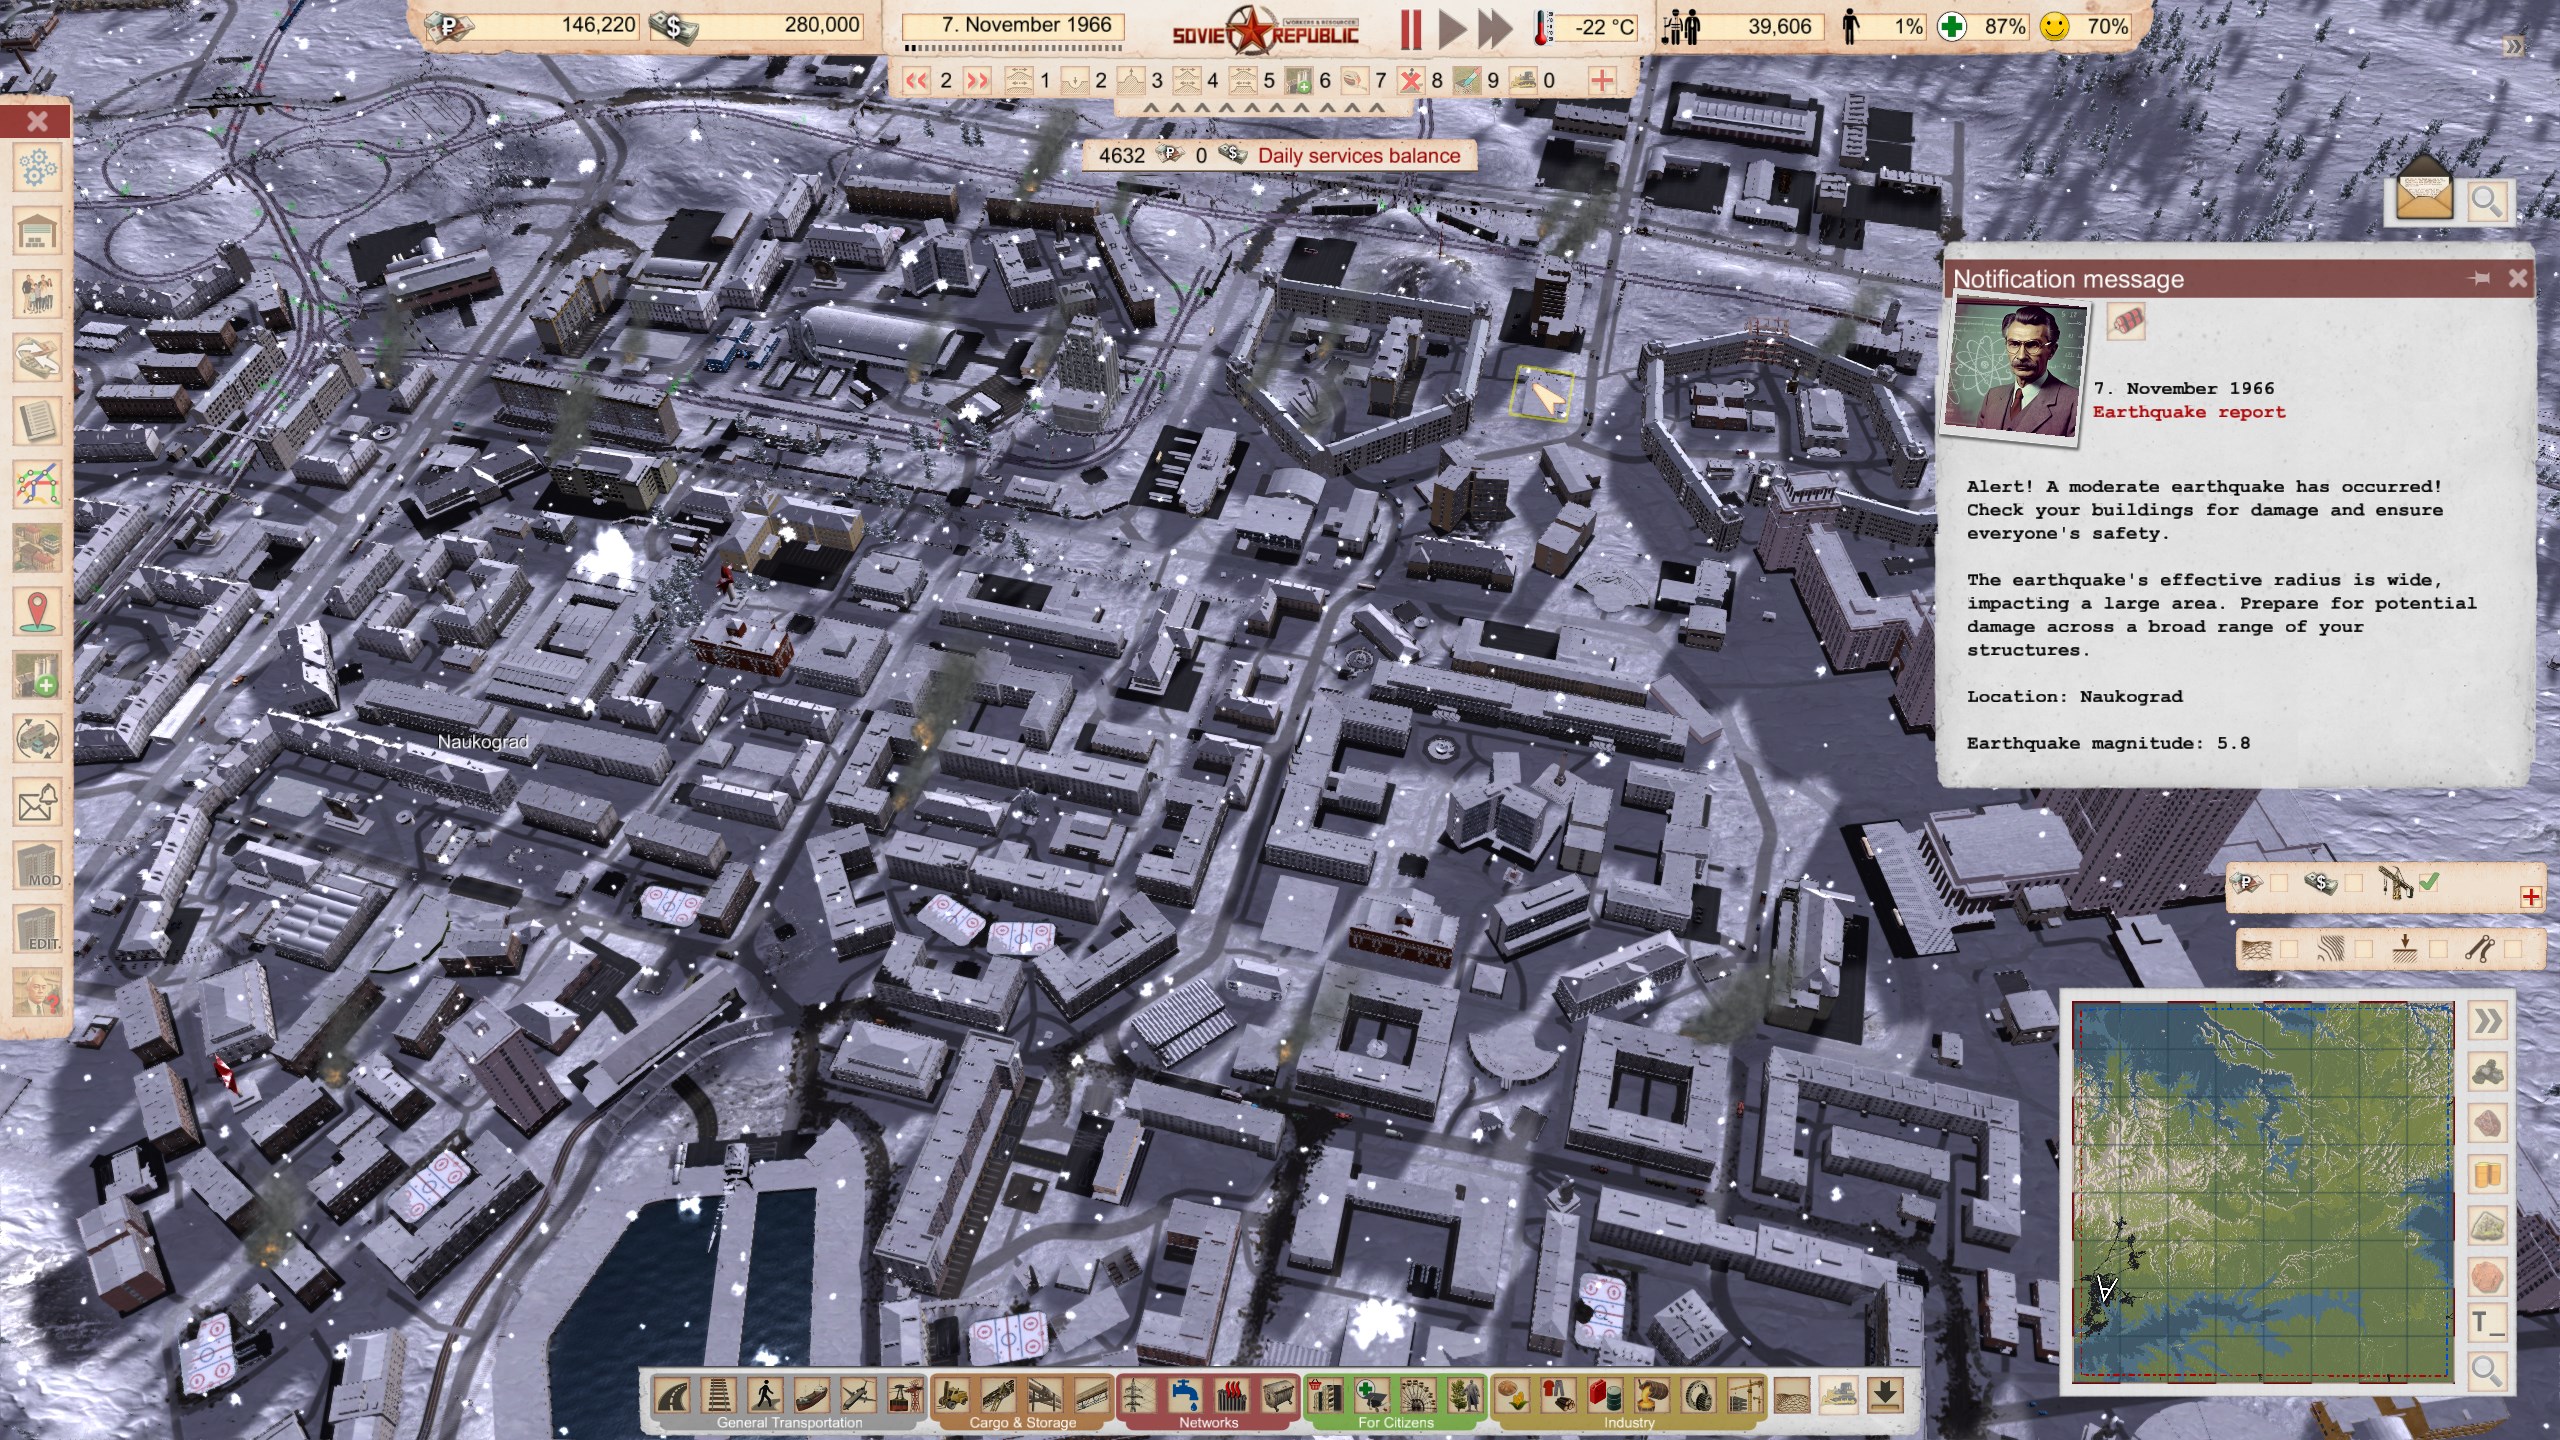Click the electricity pylon network icon
The height and width of the screenshot is (1440, 2560).
point(1137,1395)
